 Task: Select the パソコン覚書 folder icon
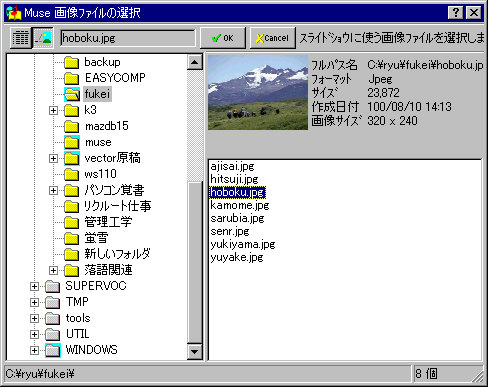[x=71, y=190]
